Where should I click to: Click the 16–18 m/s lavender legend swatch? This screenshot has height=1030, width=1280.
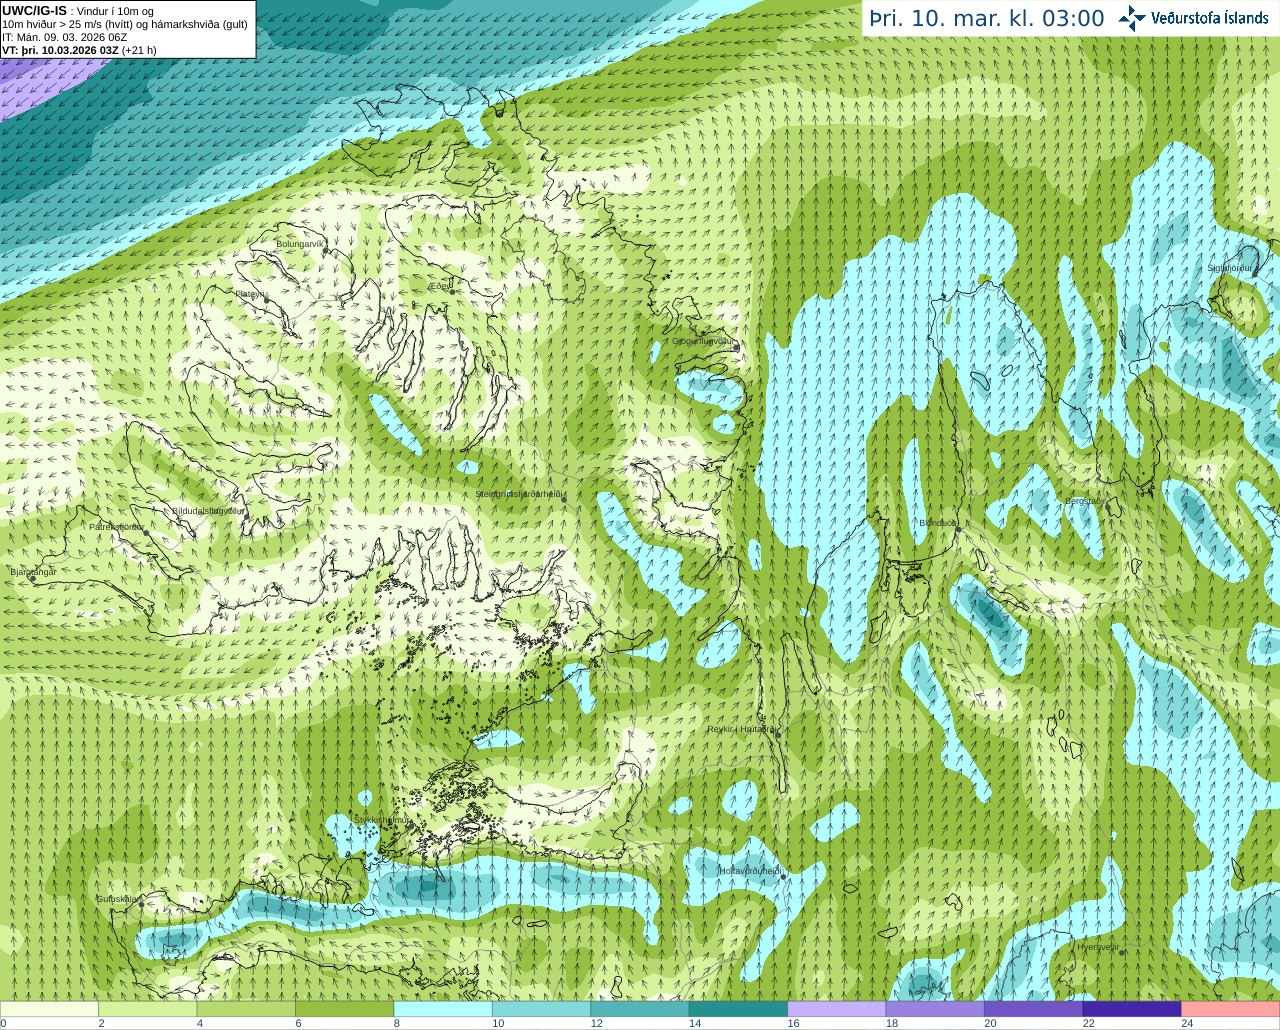837,1009
